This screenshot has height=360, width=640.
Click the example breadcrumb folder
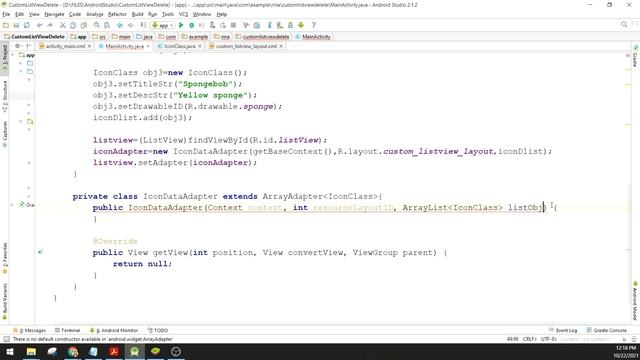click(195, 37)
